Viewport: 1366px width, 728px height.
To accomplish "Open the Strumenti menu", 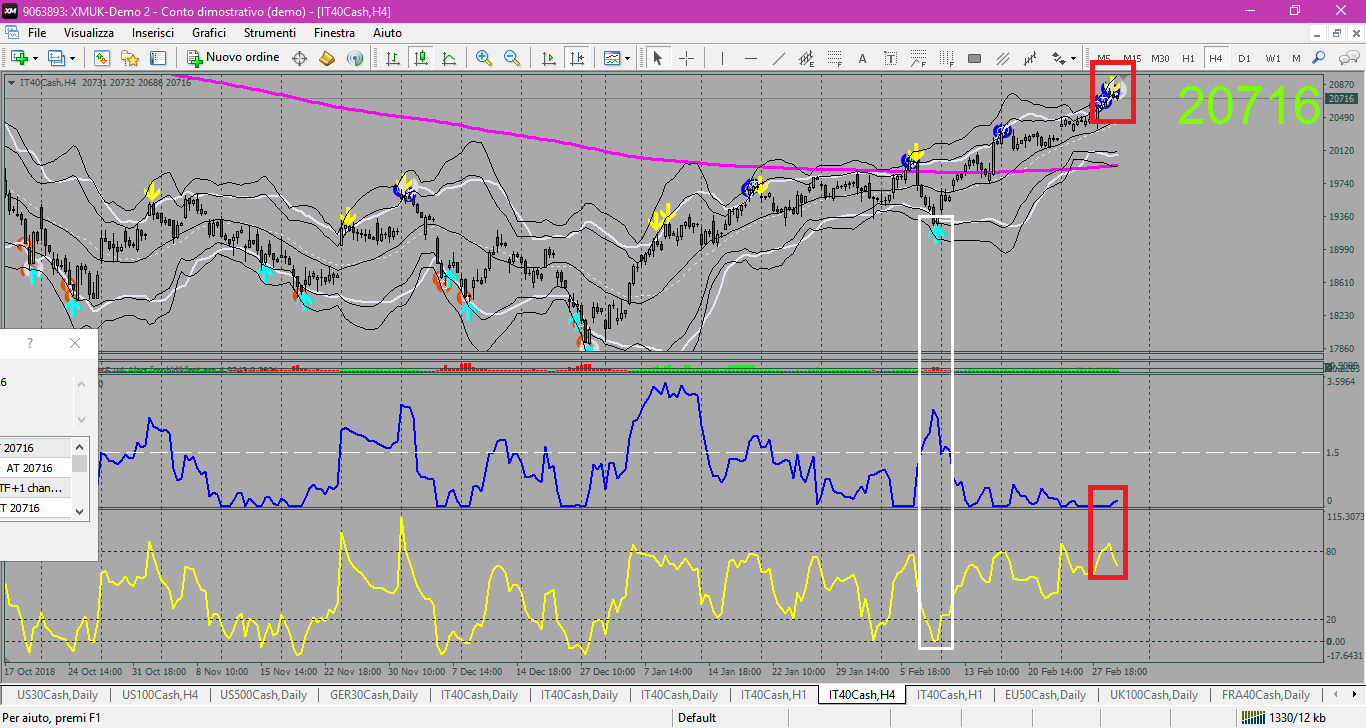I will [x=270, y=33].
